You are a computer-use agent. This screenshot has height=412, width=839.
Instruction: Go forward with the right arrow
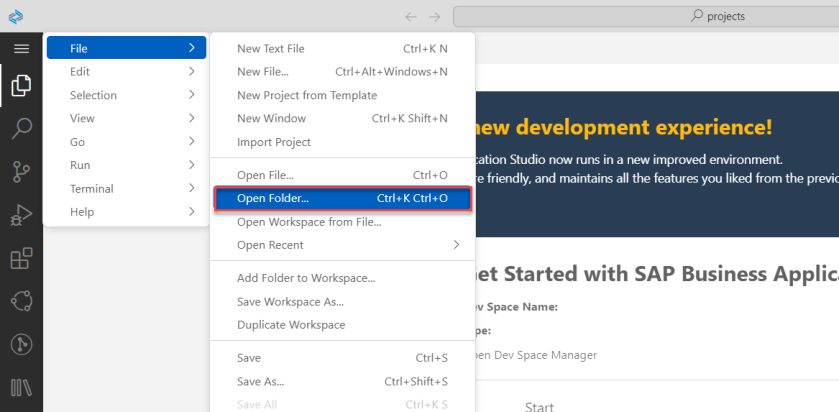(x=434, y=17)
